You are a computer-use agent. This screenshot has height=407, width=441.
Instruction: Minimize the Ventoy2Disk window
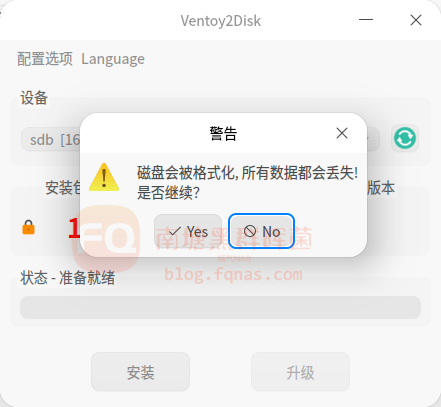366,20
